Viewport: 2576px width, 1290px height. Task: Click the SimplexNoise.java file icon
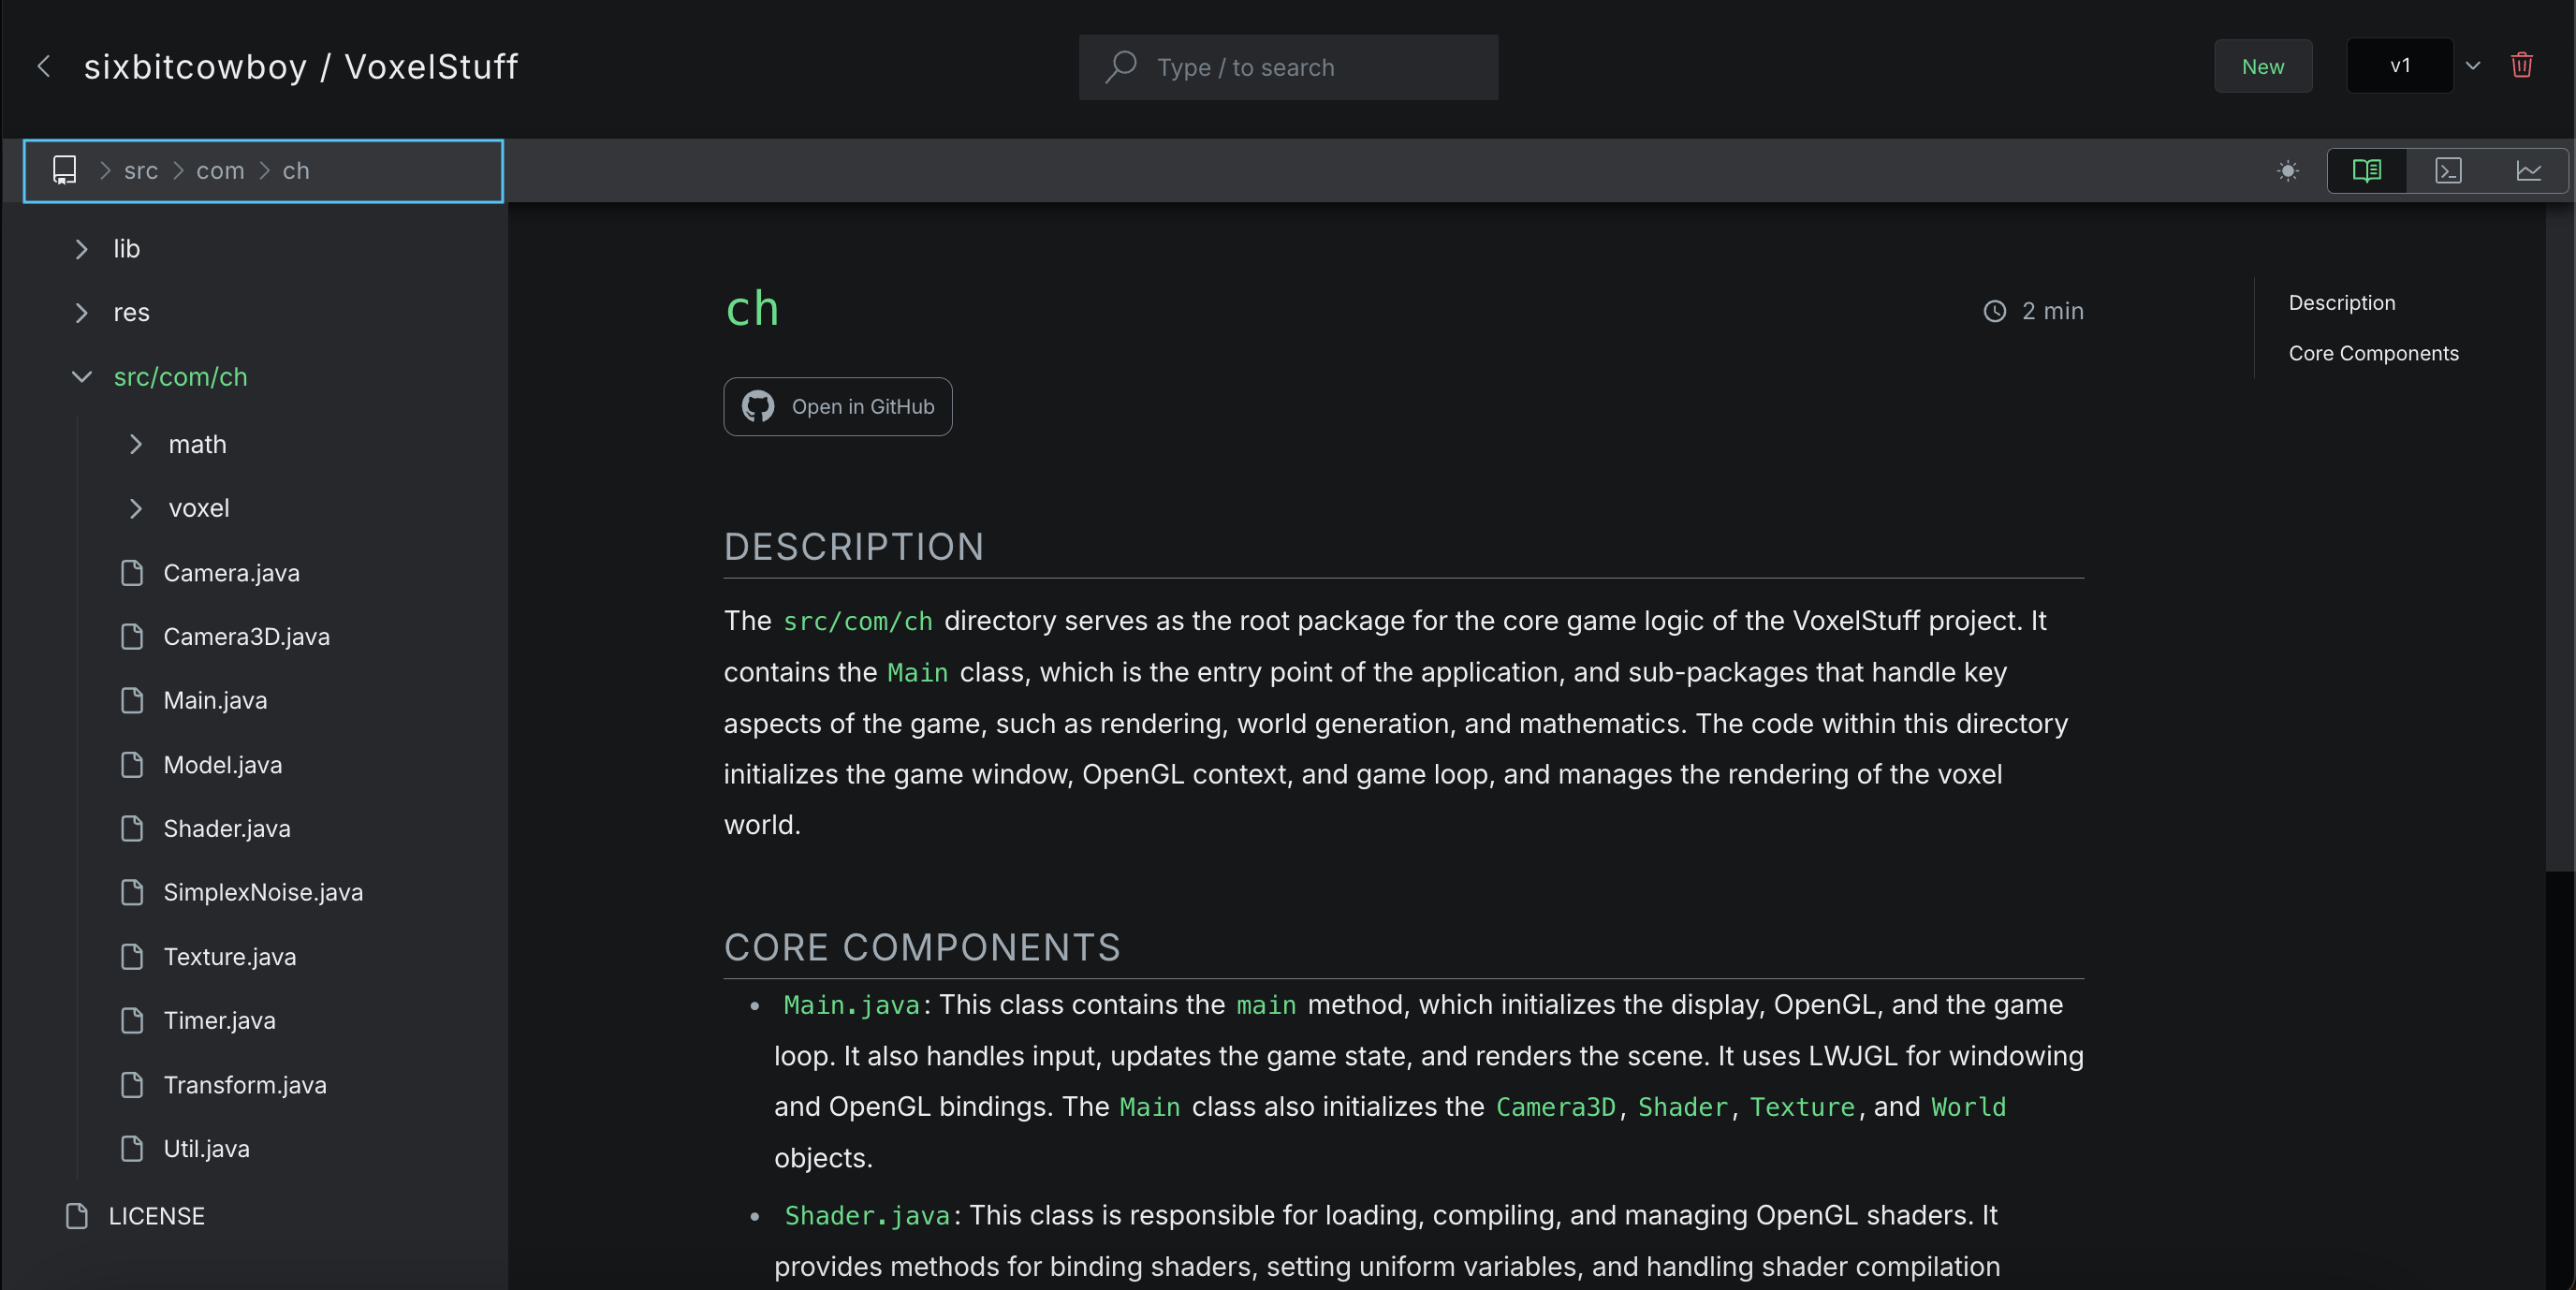(132, 893)
